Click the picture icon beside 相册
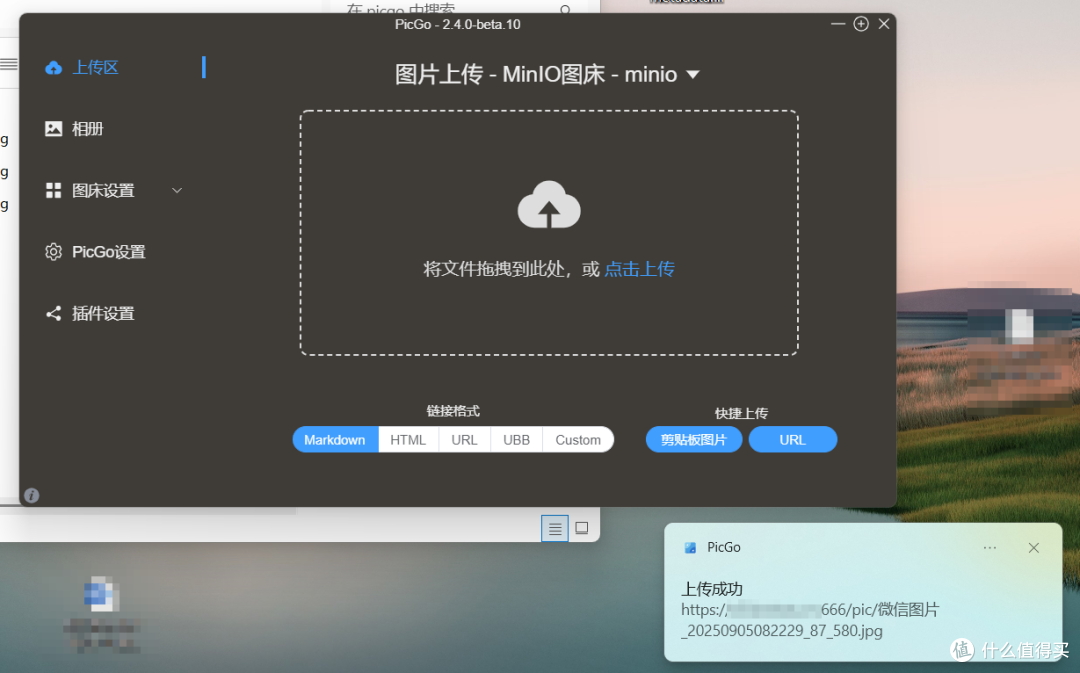The image size is (1080, 673). pos(53,129)
